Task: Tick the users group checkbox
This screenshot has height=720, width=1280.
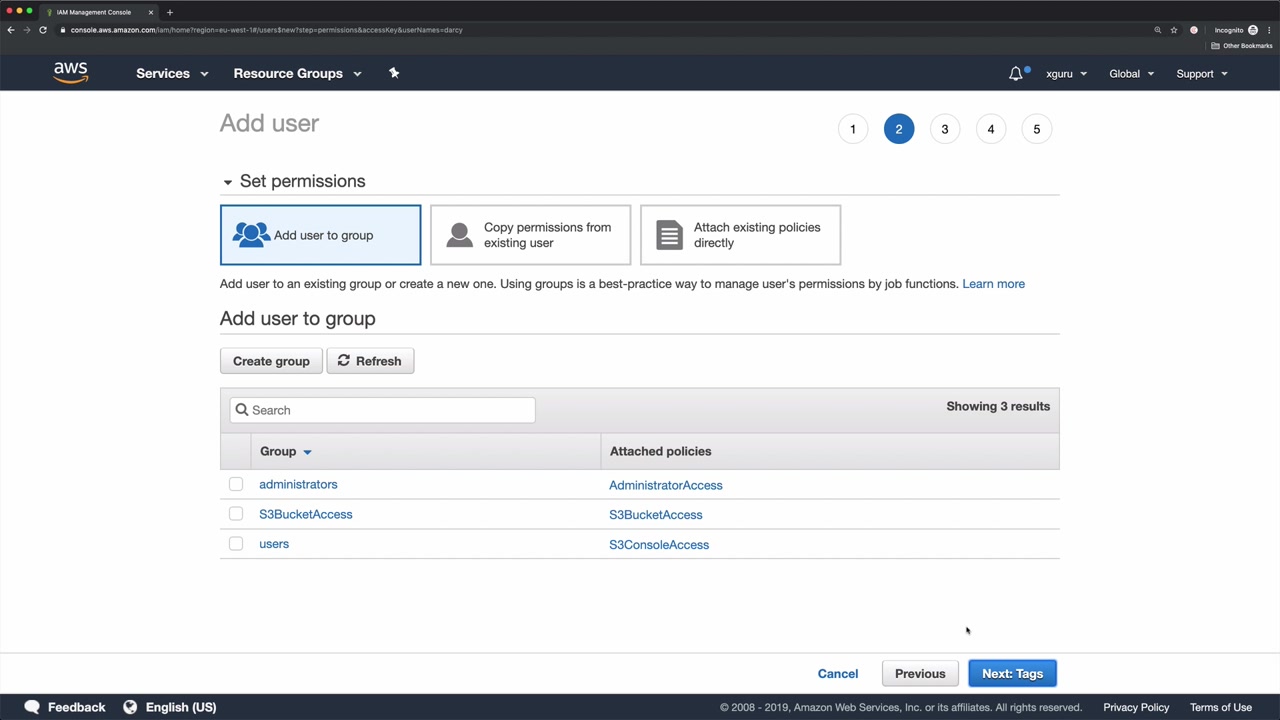Action: point(236,544)
